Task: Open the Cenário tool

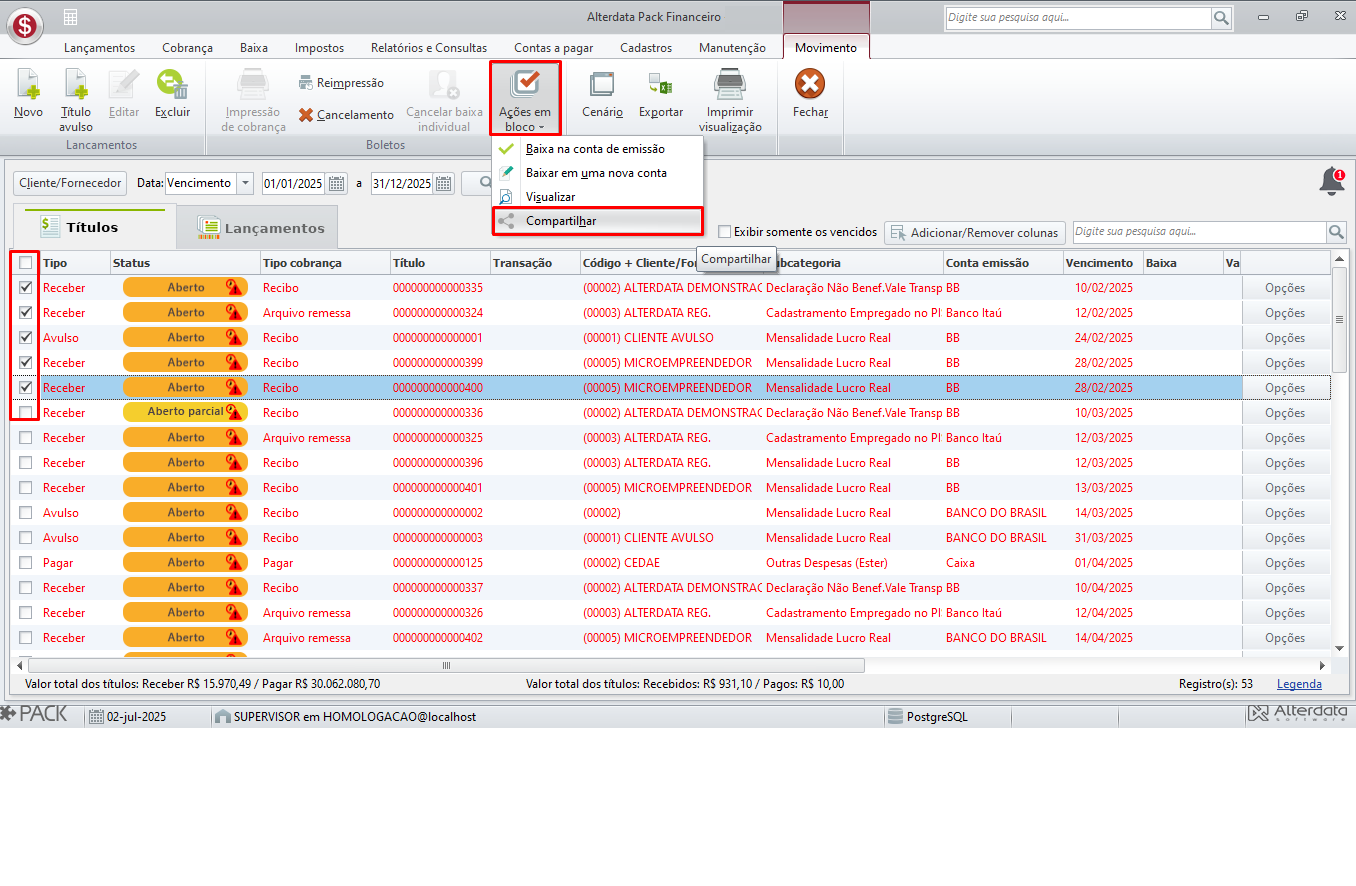Action: click(602, 96)
